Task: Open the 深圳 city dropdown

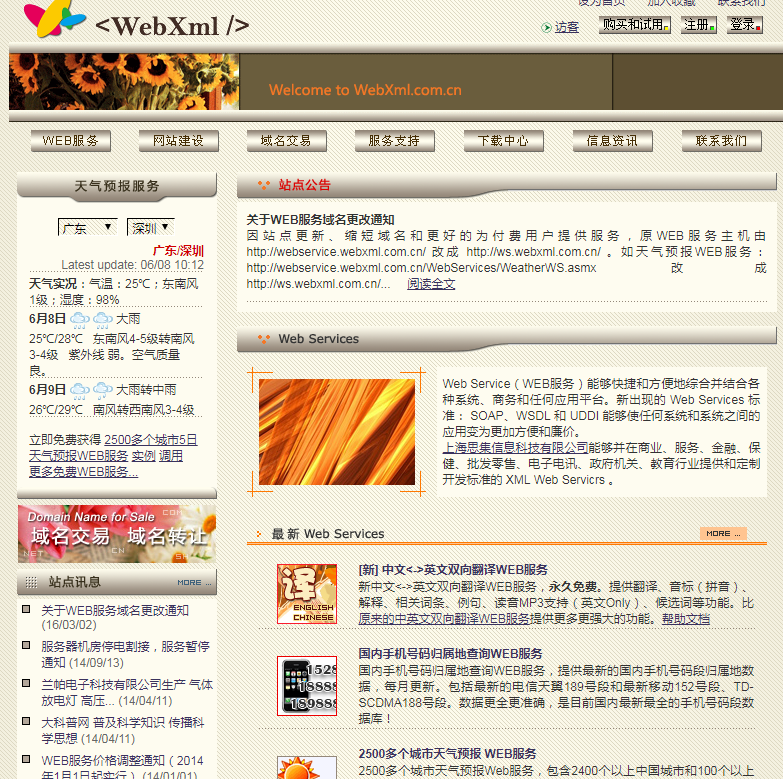Action: click(151, 227)
